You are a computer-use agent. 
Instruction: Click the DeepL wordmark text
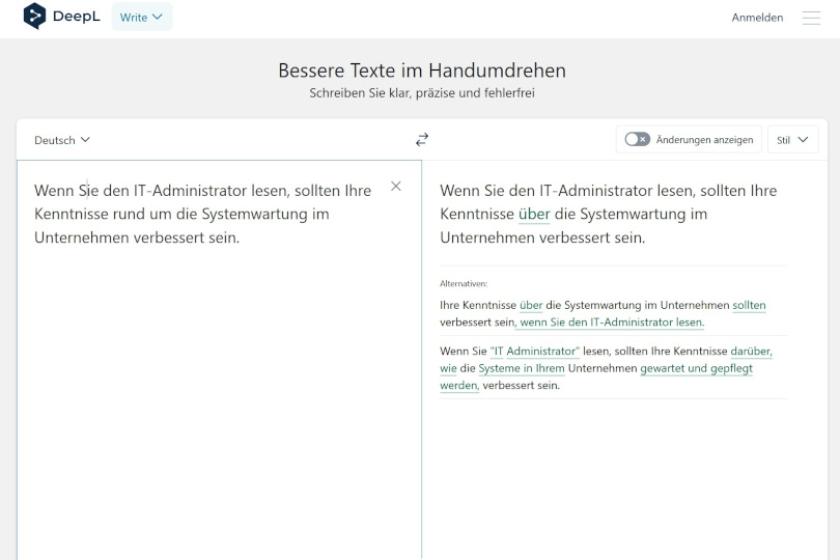coord(77,16)
